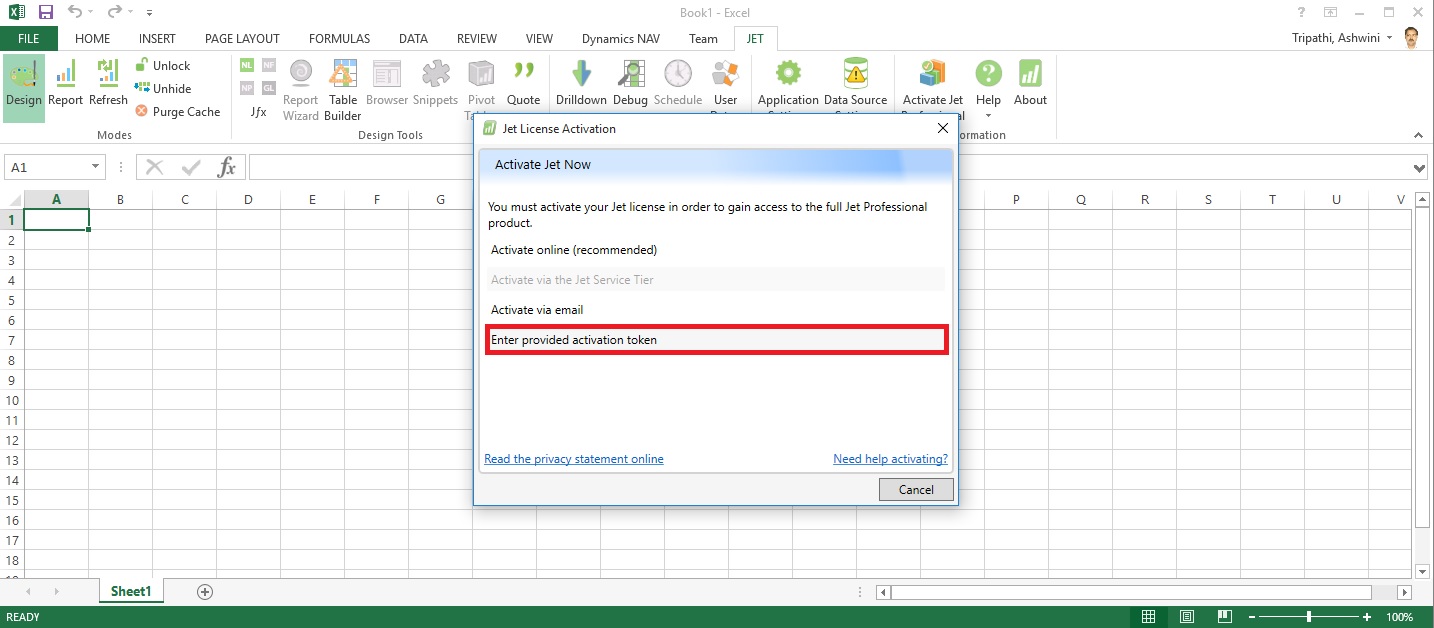Viewport: 1434px width, 628px height.
Task: Collapse the ribbon with the arrow
Action: pos(1418,135)
